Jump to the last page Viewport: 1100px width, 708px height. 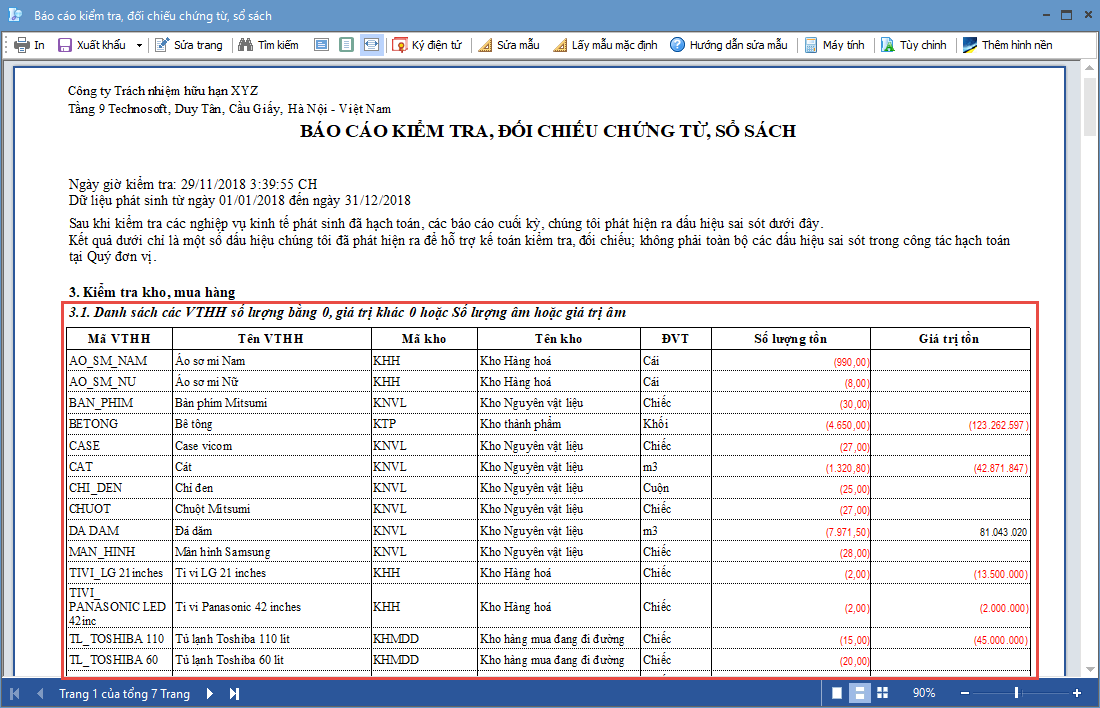[234, 693]
